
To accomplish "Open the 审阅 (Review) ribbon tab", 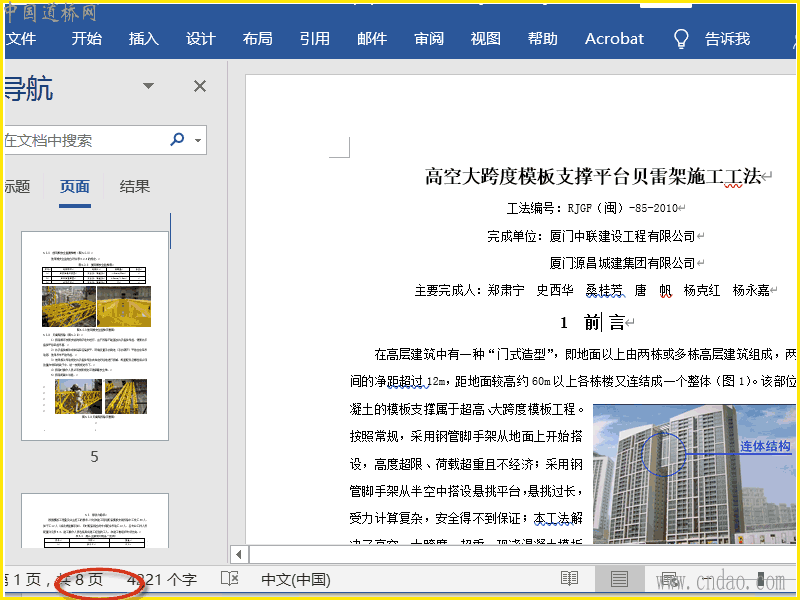I will coord(429,39).
